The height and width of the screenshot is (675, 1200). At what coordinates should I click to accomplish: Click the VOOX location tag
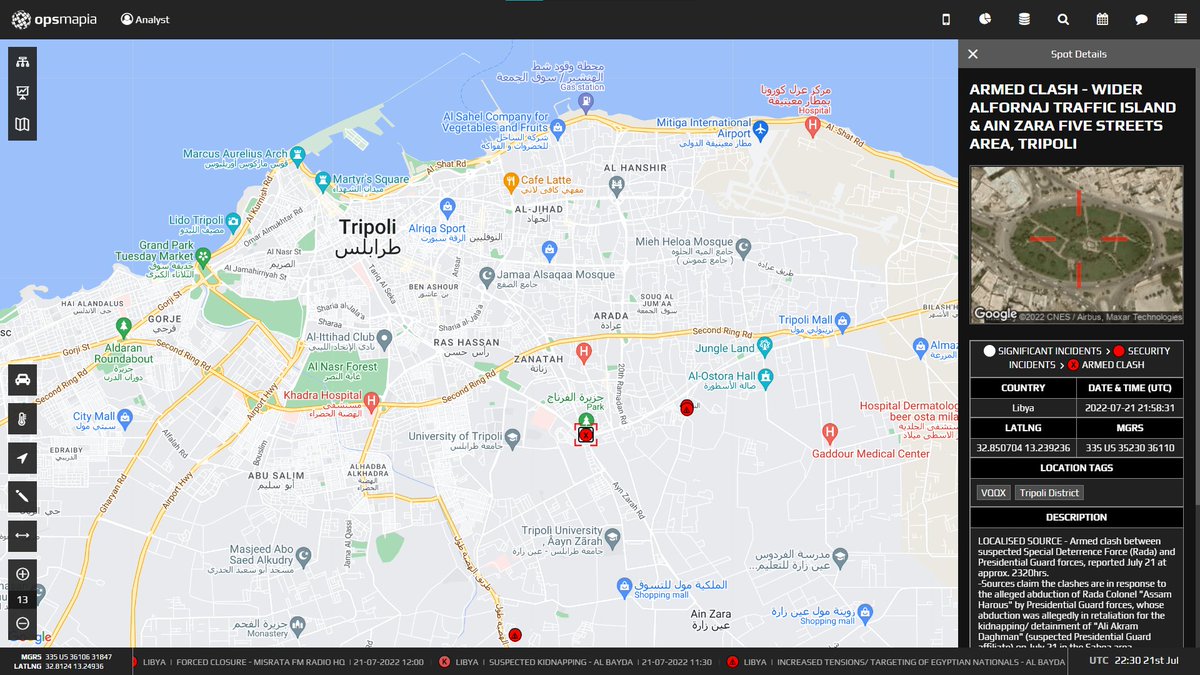tap(993, 492)
